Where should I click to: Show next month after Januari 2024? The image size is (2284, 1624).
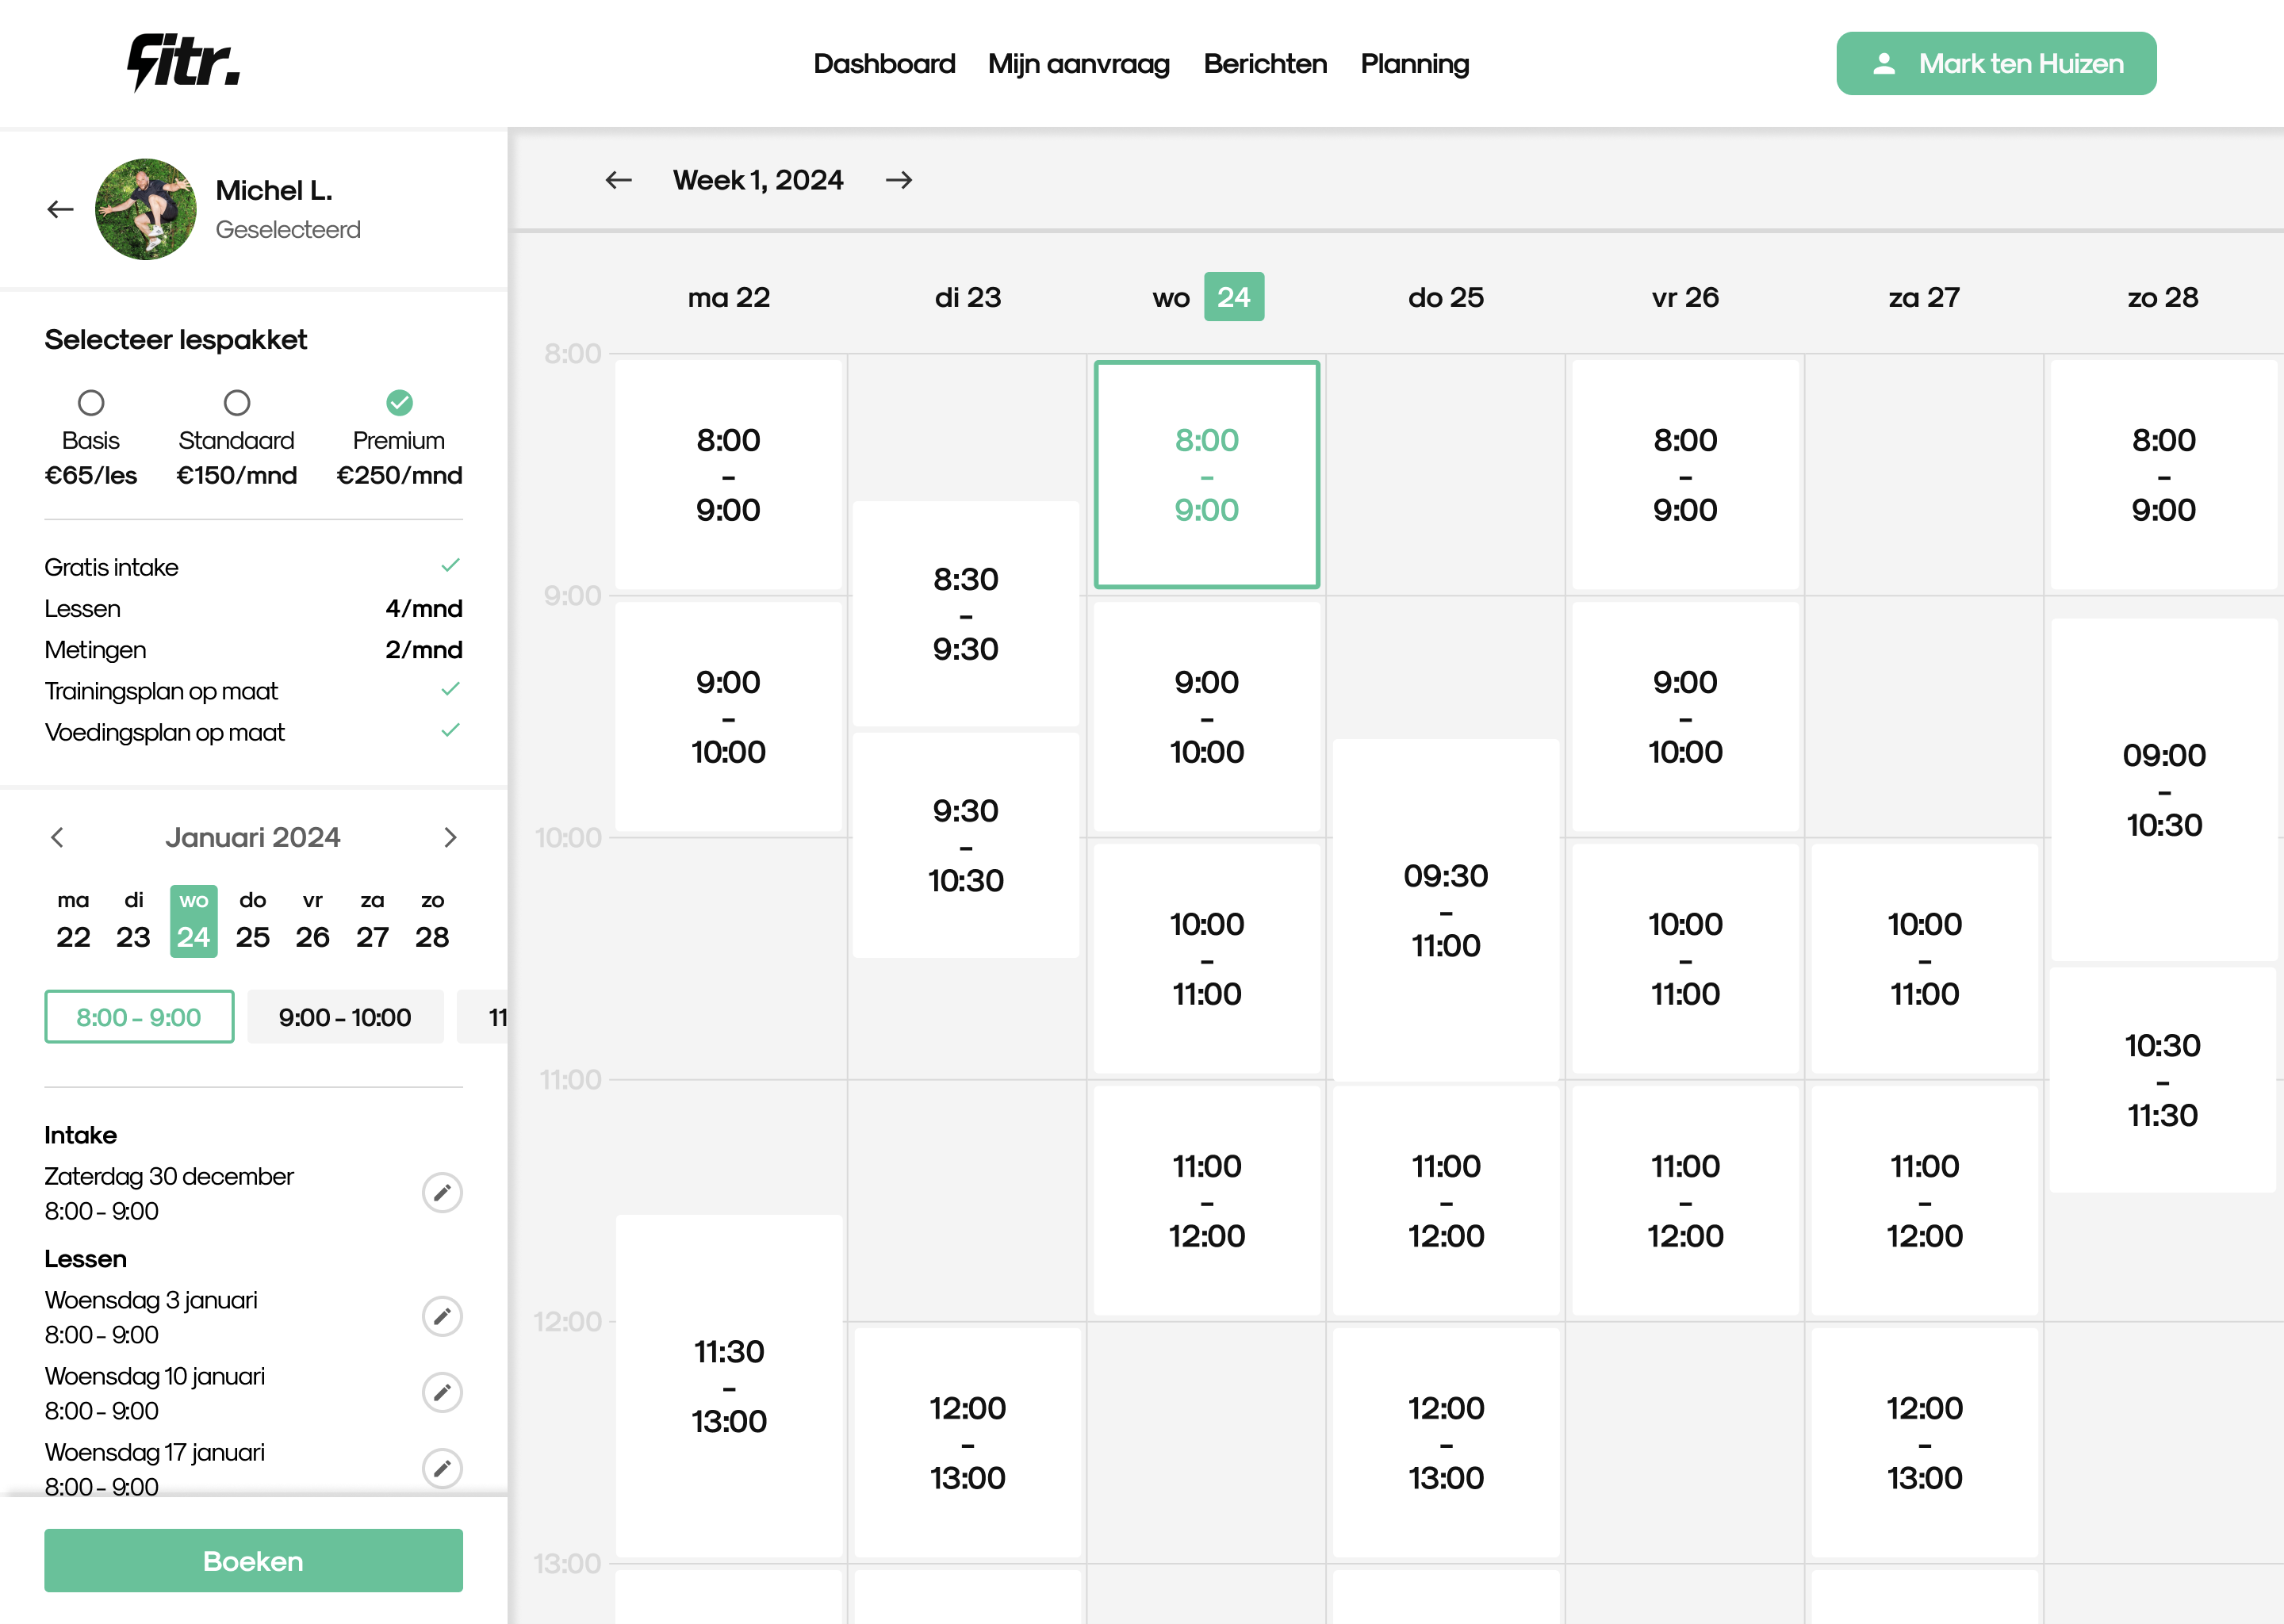pyautogui.click(x=450, y=837)
